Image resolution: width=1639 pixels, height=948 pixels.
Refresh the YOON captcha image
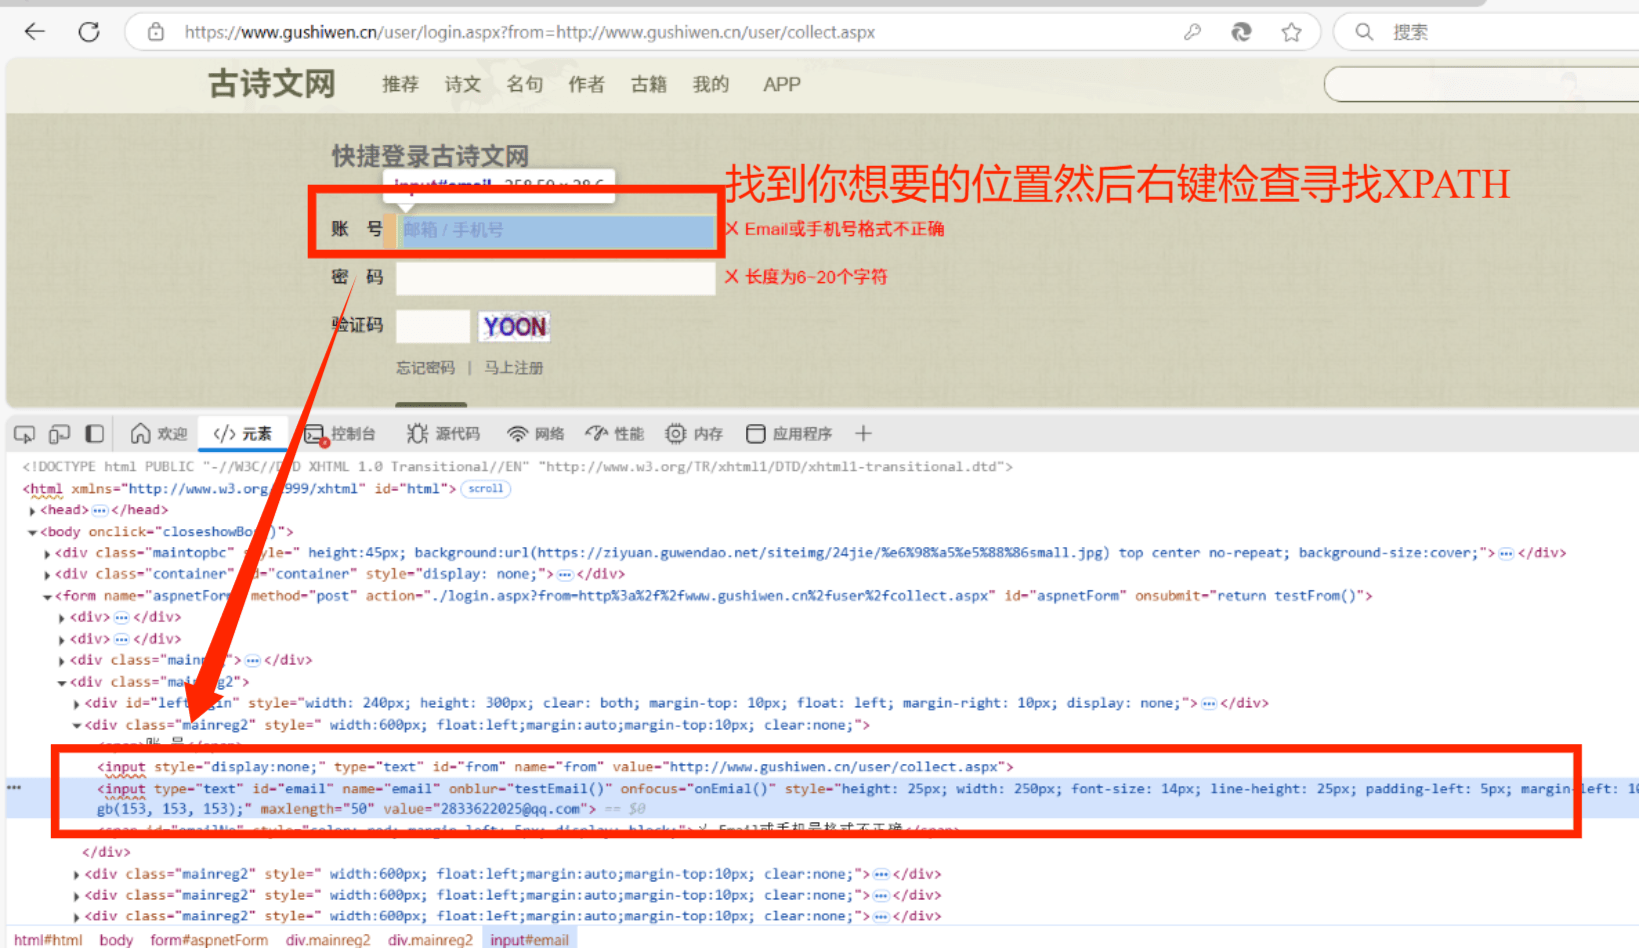click(515, 326)
